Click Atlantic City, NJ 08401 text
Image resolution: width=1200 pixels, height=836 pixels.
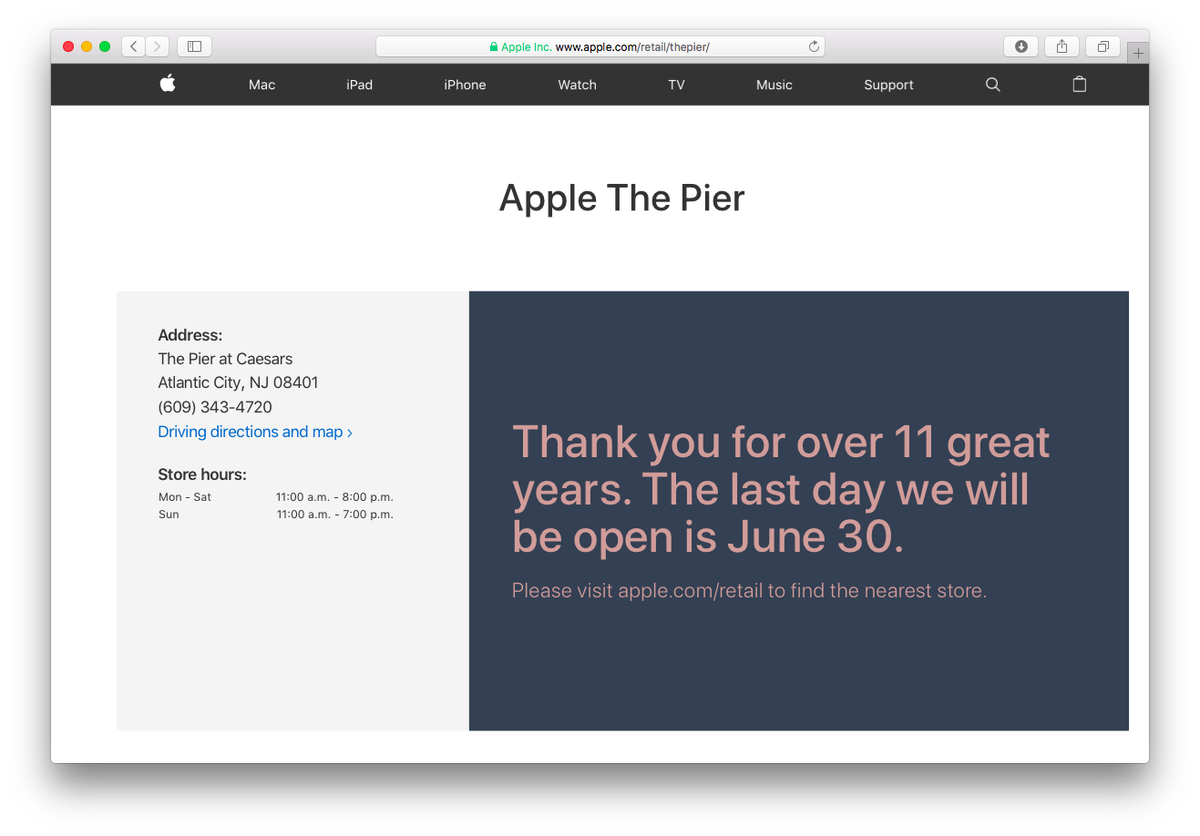[x=238, y=383]
